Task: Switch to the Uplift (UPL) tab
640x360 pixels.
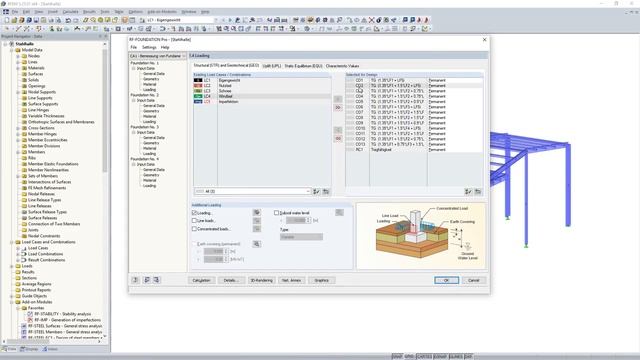Action: pyautogui.click(x=271, y=66)
